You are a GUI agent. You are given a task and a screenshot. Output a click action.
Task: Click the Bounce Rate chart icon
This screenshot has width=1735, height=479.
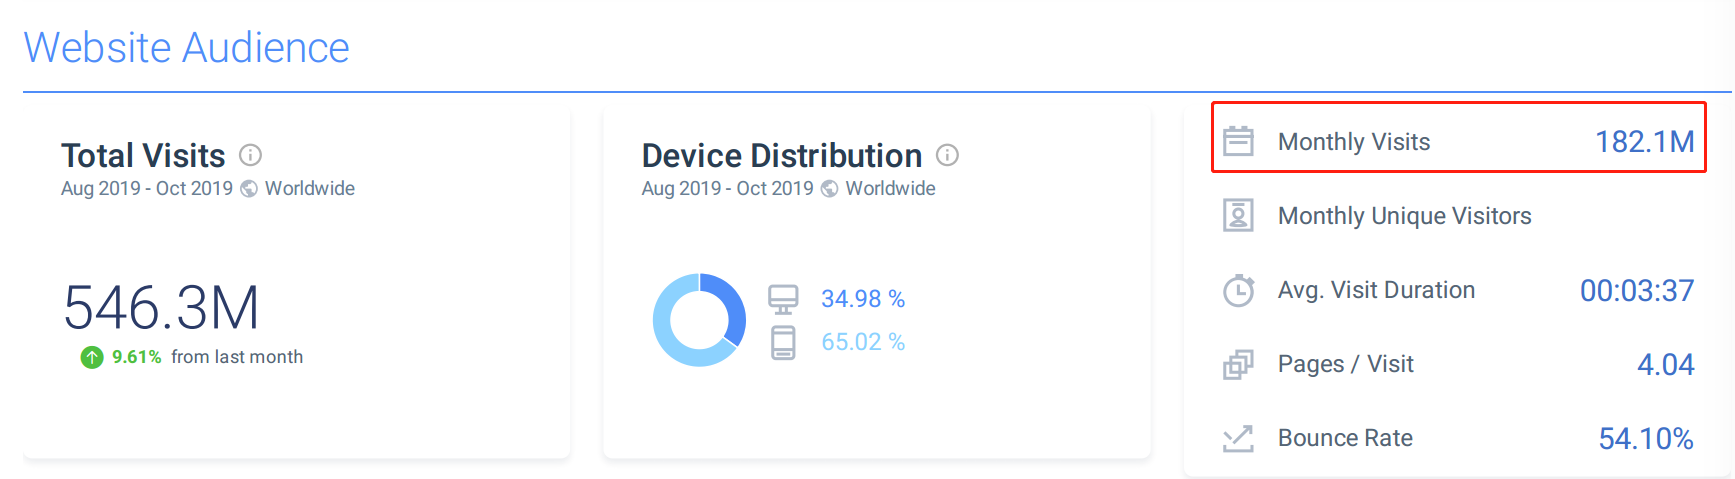(1238, 438)
